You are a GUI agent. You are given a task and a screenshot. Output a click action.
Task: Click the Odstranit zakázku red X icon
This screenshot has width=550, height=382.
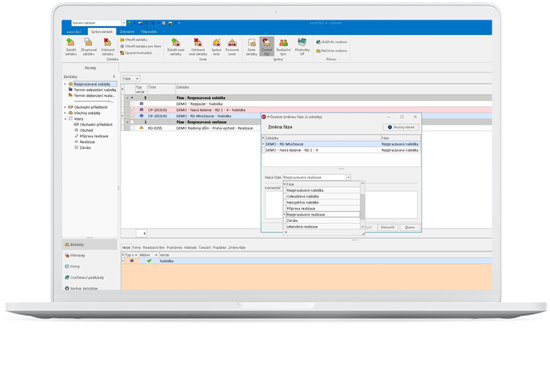(x=107, y=43)
